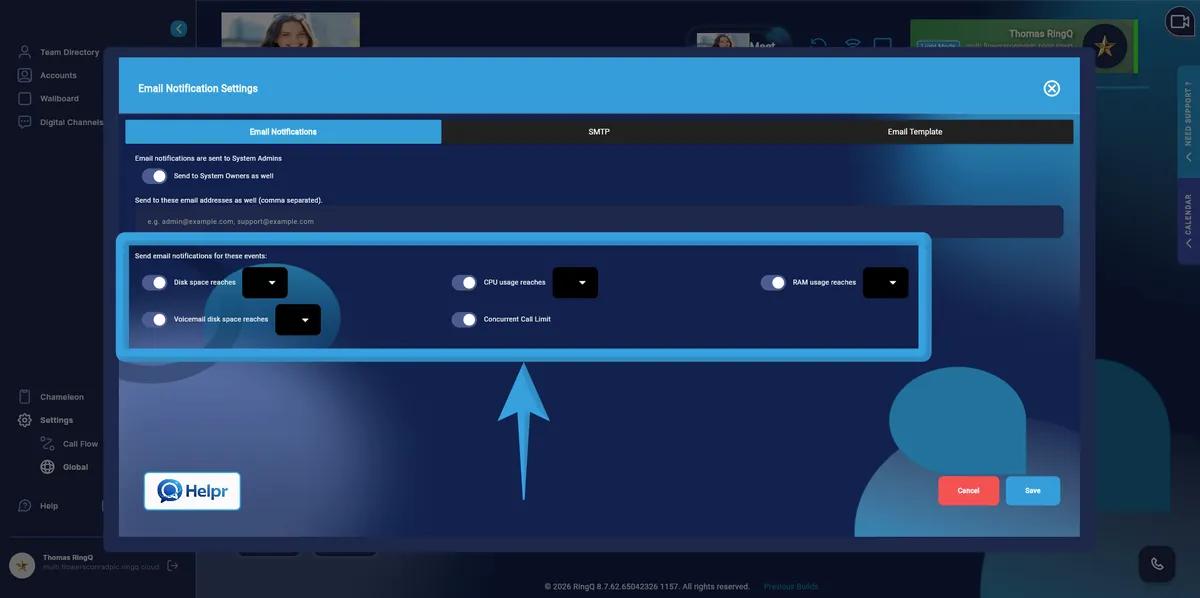Viewport: 1200px width, 598px height.
Task: Toggle Concurrent Call Limit notification
Action: tap(464, 320)
